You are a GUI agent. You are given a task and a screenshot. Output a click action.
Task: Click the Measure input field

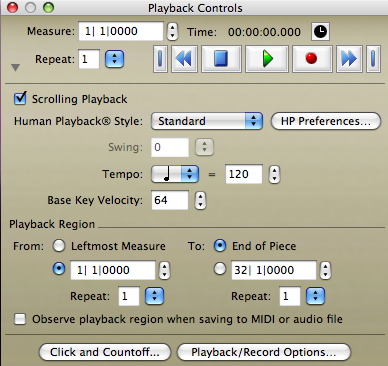121,31
